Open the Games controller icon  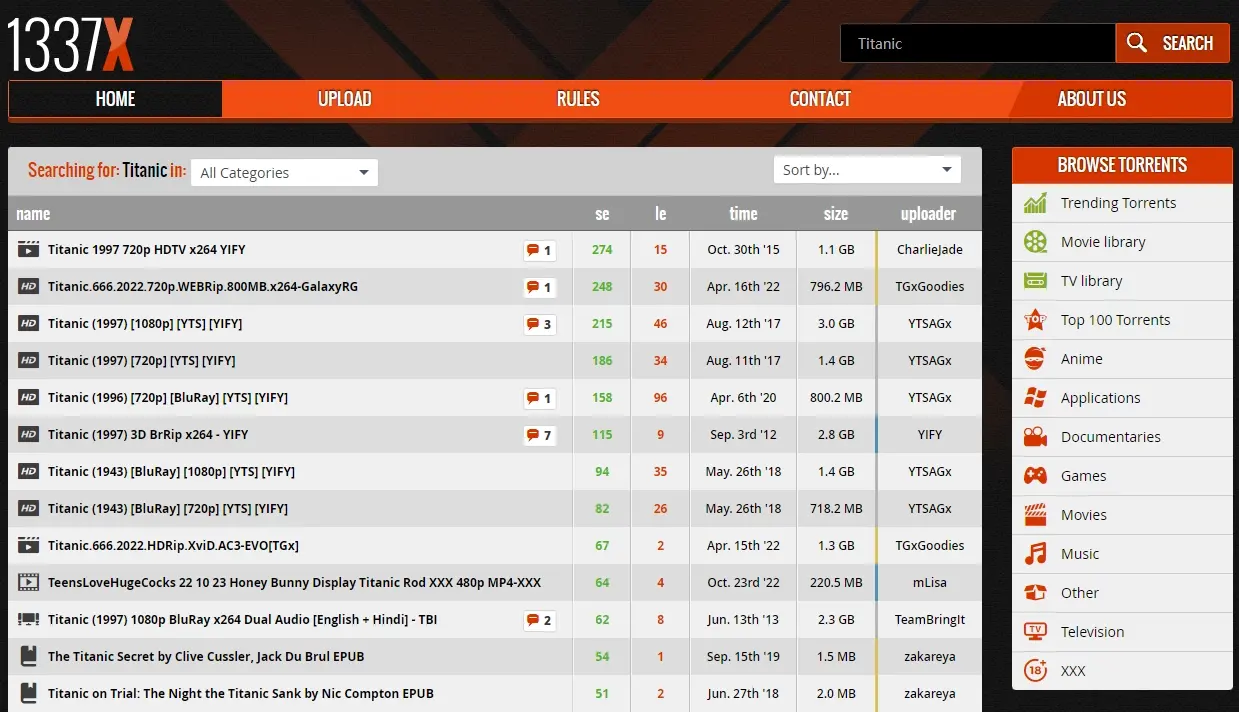pos(1035,476)
